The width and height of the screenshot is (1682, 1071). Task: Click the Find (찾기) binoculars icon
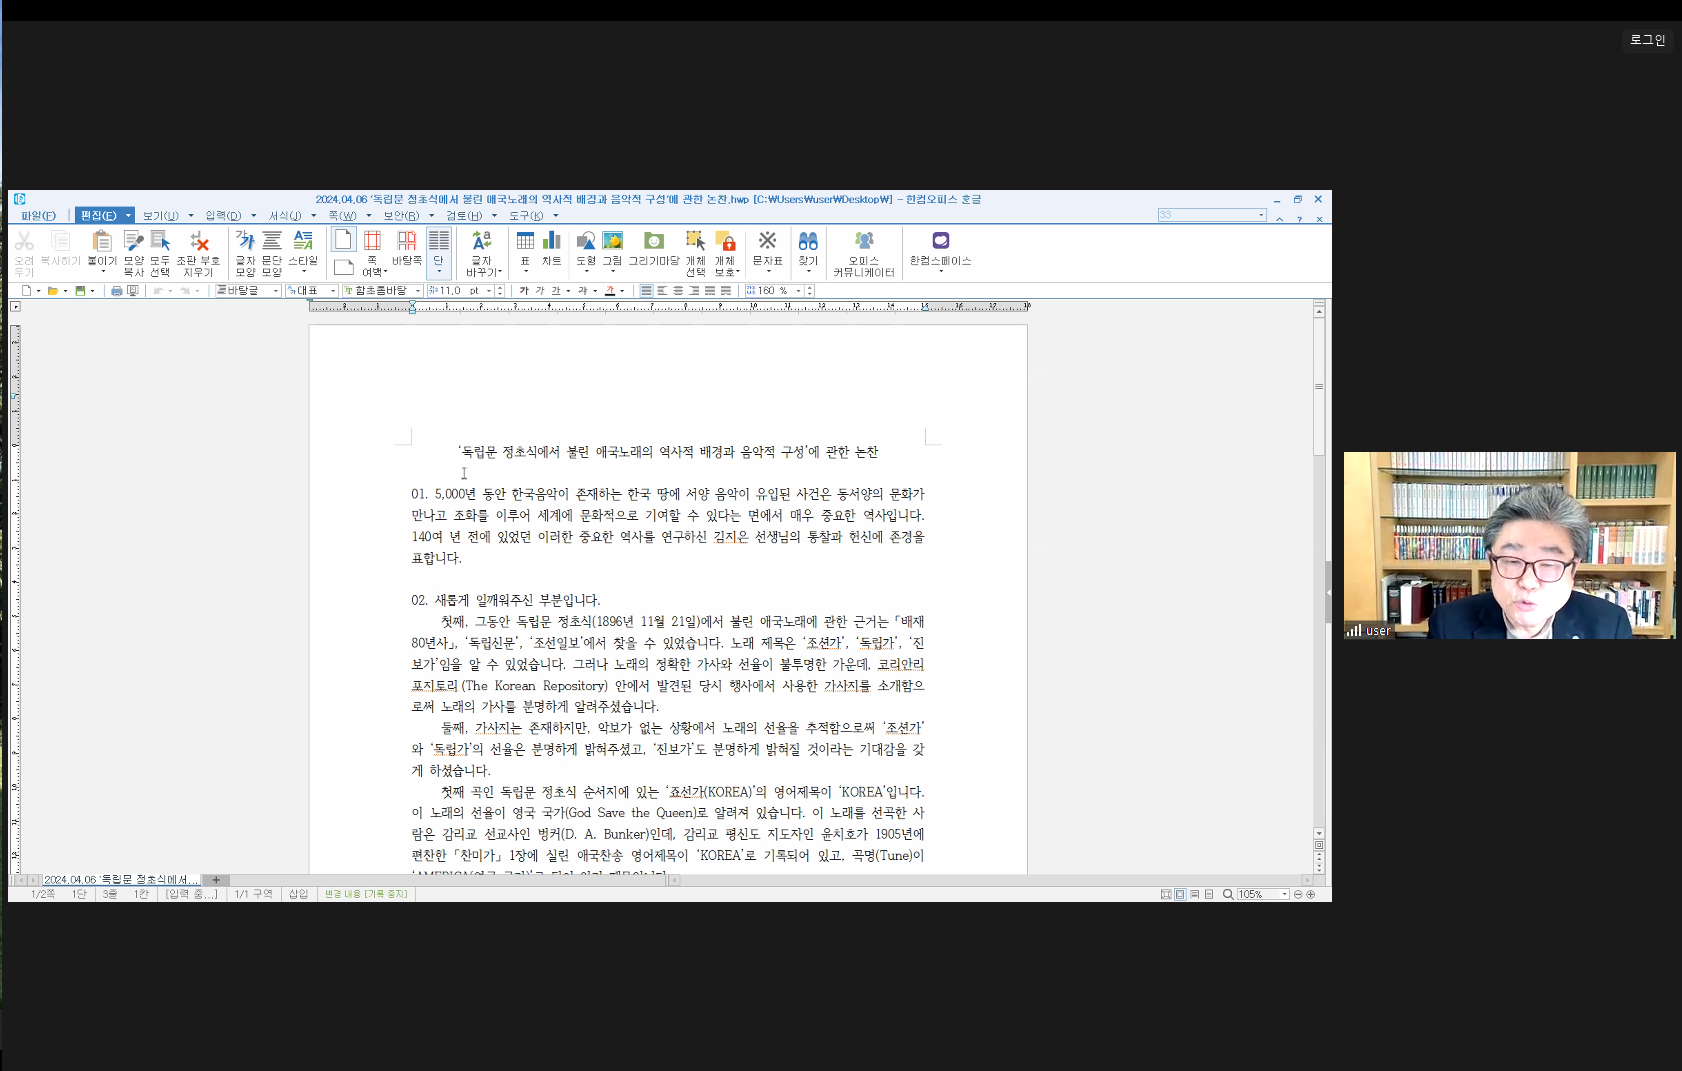pyautogui.click(x=808, y=241)
